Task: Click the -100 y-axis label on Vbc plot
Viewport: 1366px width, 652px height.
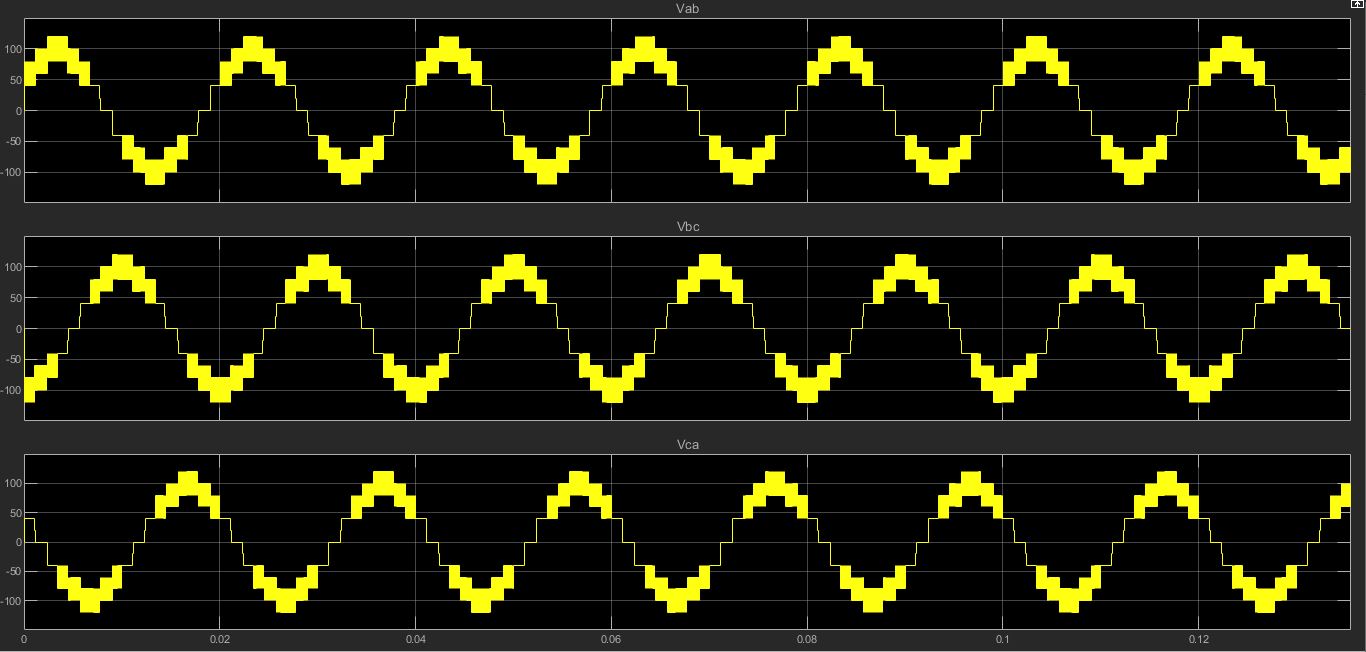Action: click(11, 390)
